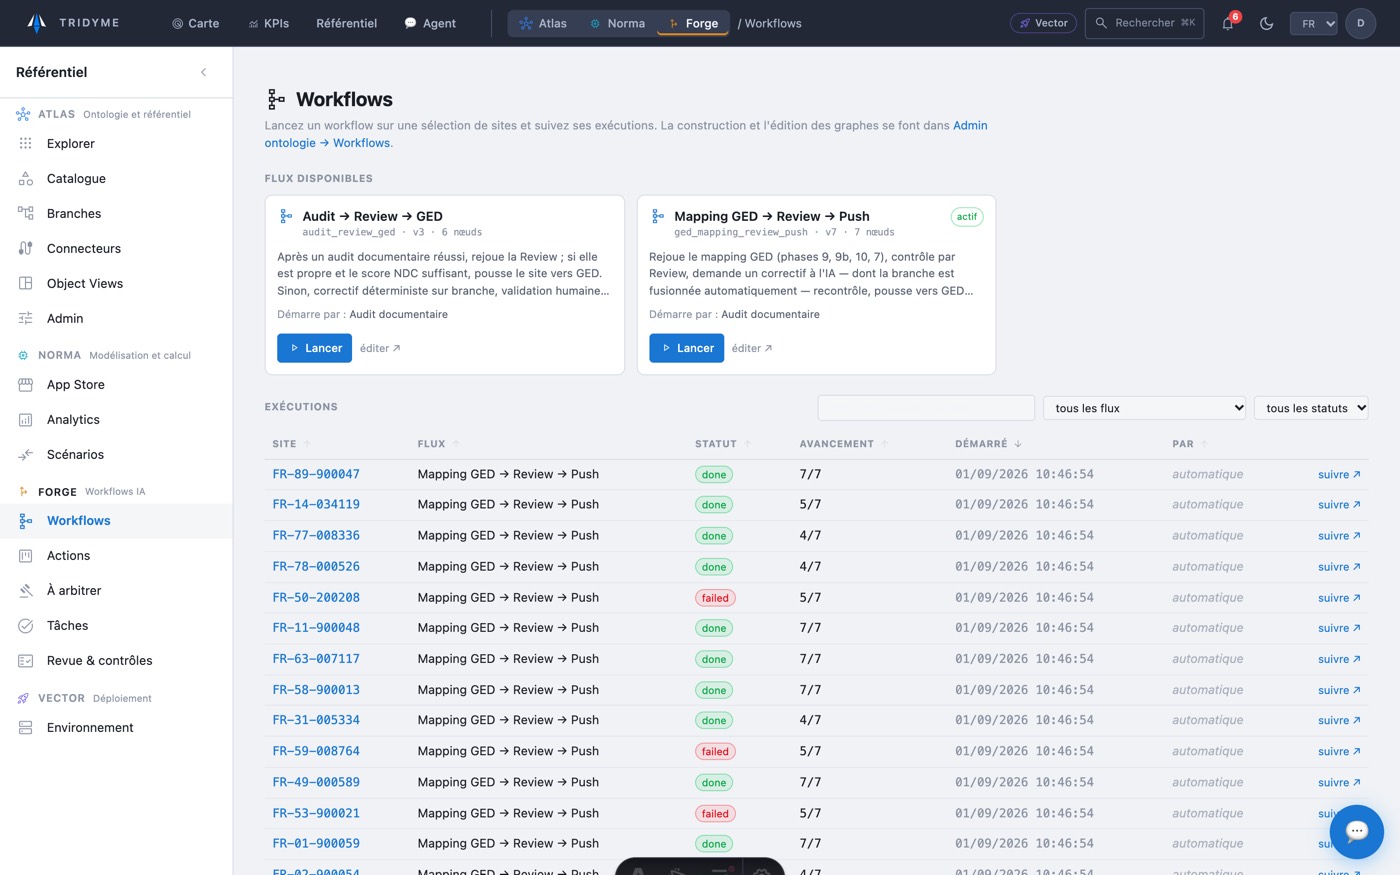Click the TRIDYME logo
The image size is (1400, 875).
(73, 22)
